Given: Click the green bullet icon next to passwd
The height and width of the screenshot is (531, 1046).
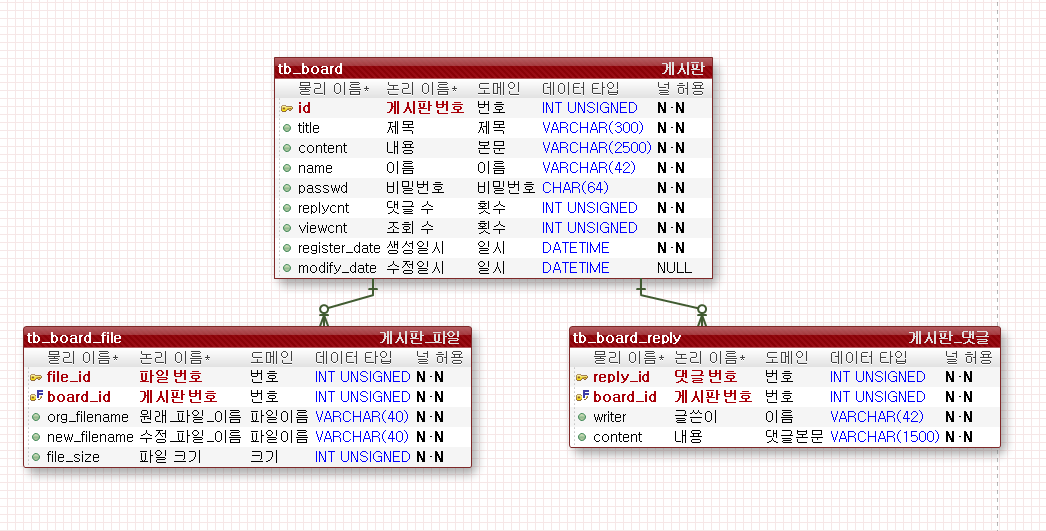Looking at the screenshot, I should point(287,188).
